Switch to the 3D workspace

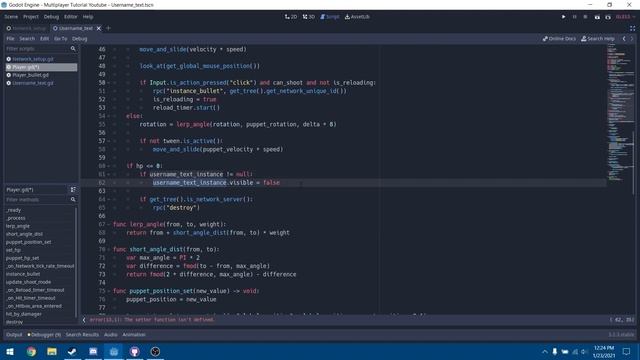point(309,17)
